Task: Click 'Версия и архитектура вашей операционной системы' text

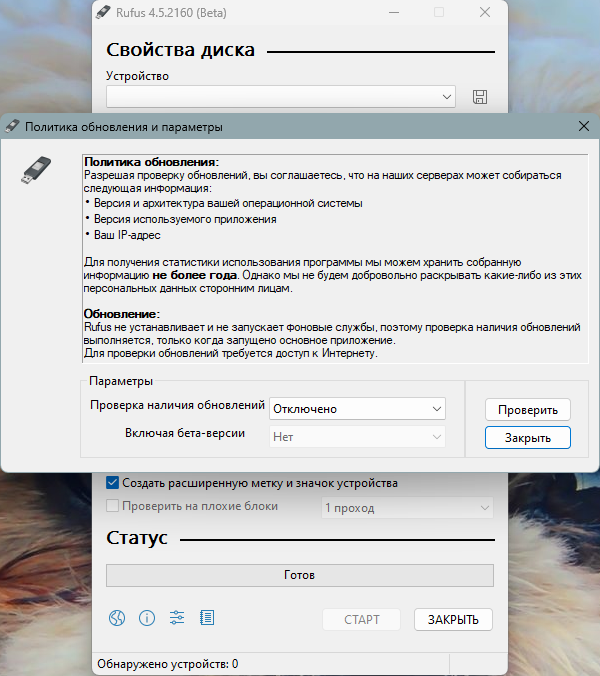Action: 228,203
